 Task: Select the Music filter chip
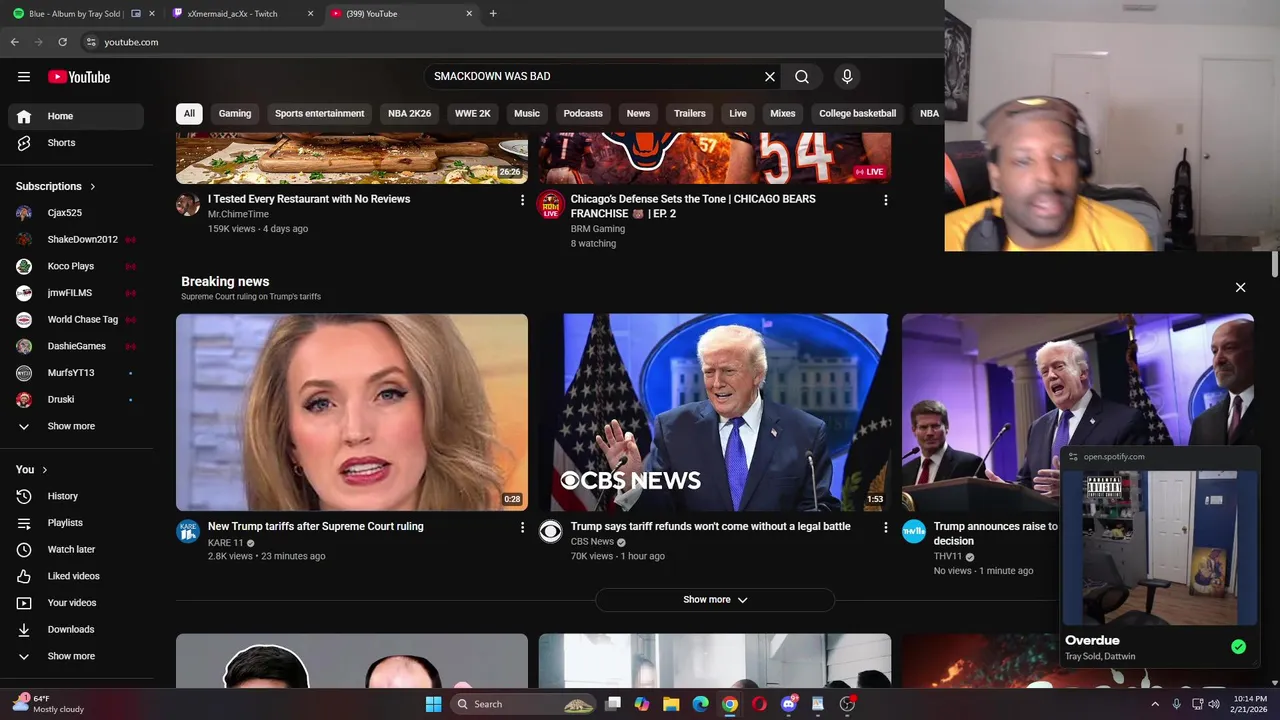[527, 113]
